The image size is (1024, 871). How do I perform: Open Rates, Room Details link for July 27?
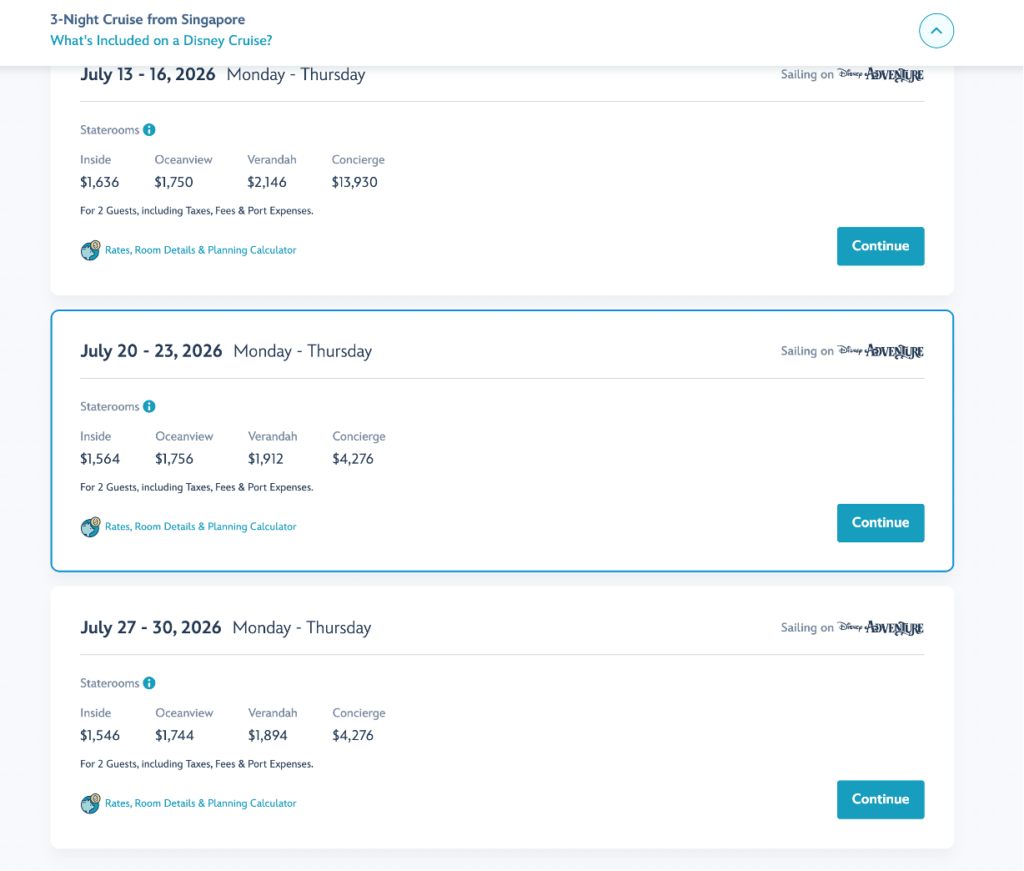click(x=200, y=803)
